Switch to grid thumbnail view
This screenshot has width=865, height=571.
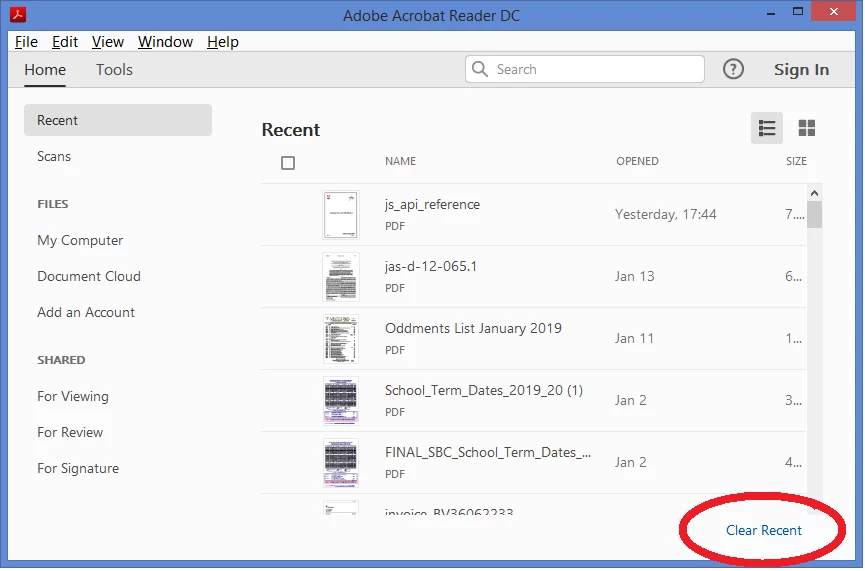click(807, 128)
